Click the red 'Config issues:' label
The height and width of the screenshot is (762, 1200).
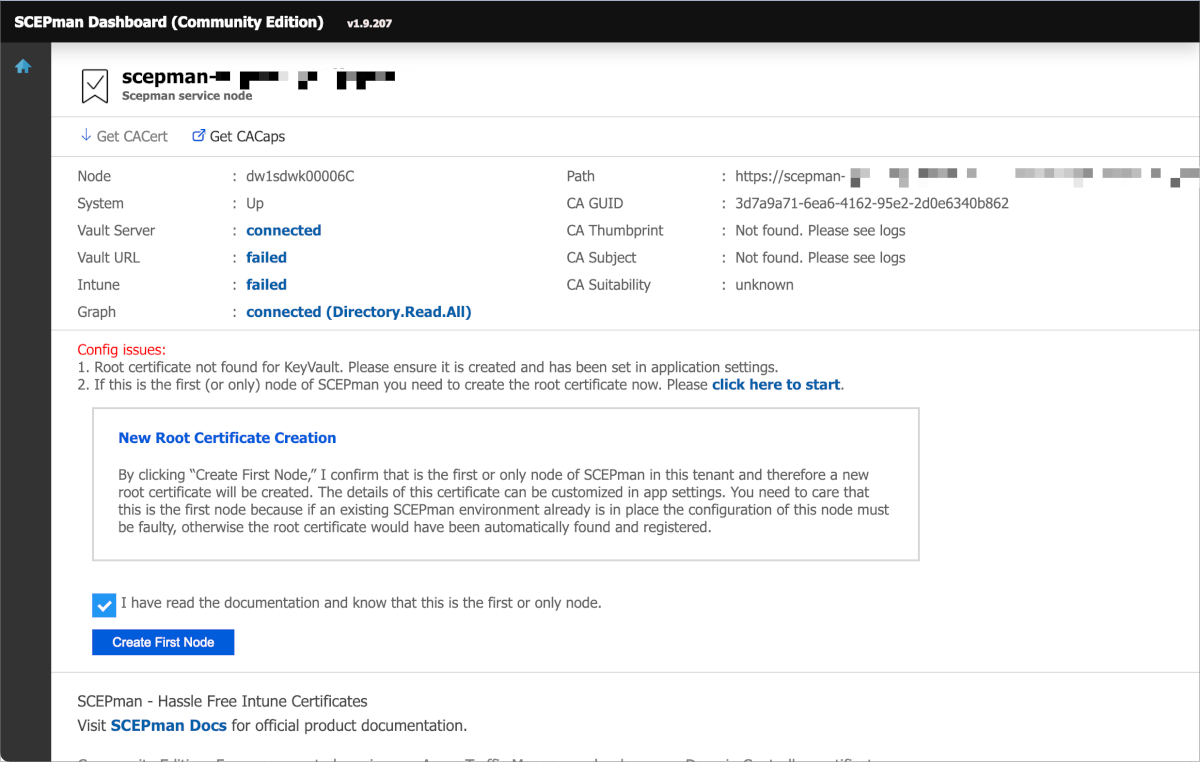coord(122,350)
